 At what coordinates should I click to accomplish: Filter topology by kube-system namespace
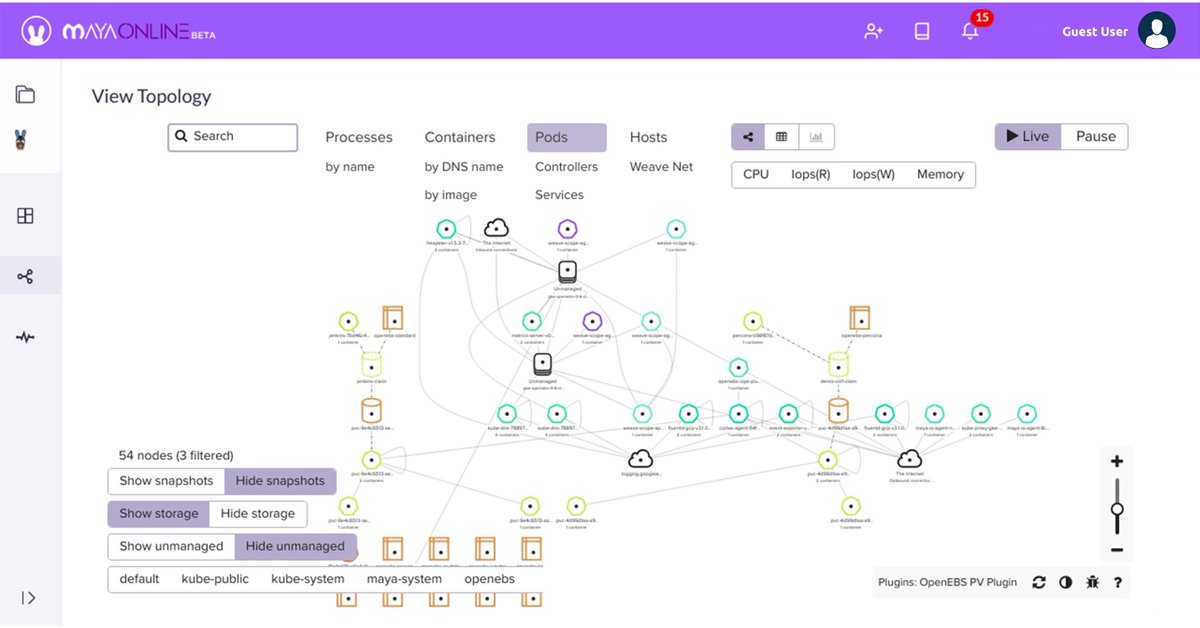point(307,578)
